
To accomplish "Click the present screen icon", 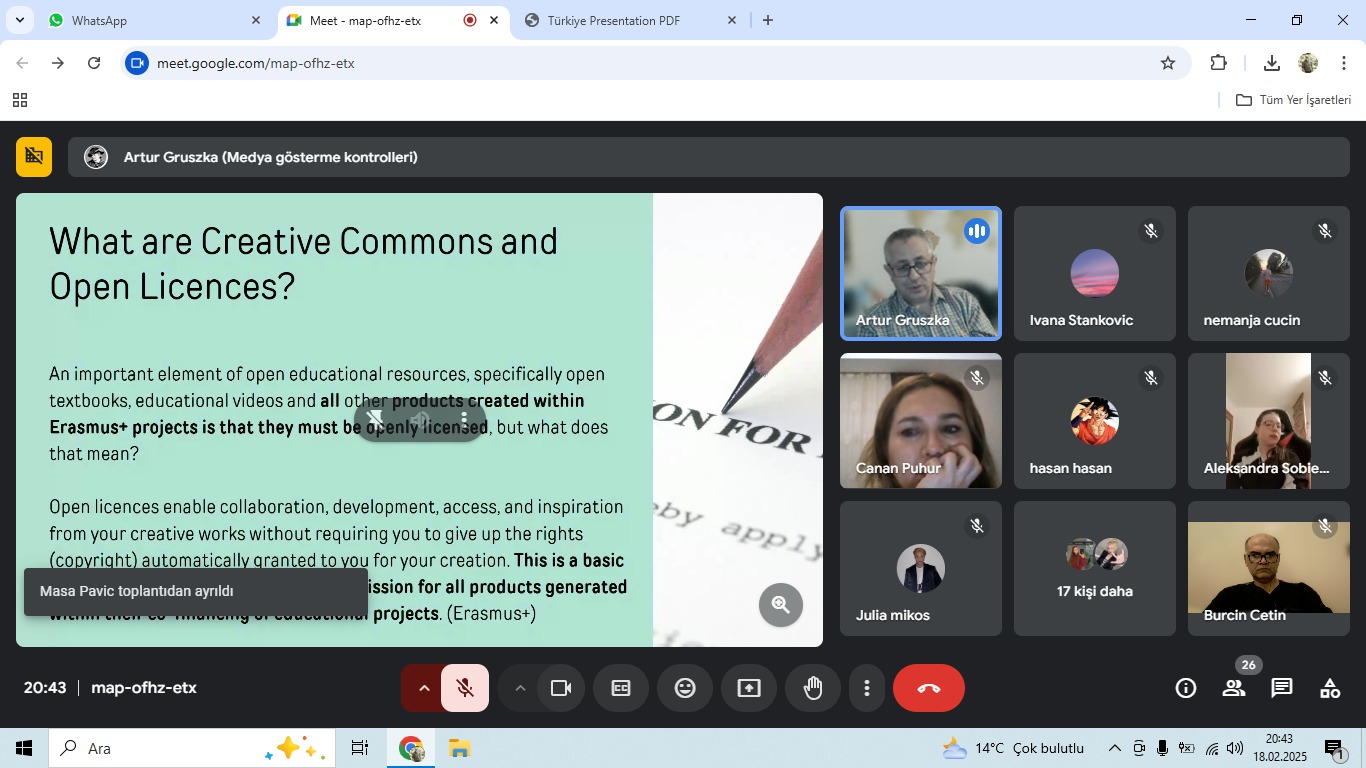I will (748, 688).
